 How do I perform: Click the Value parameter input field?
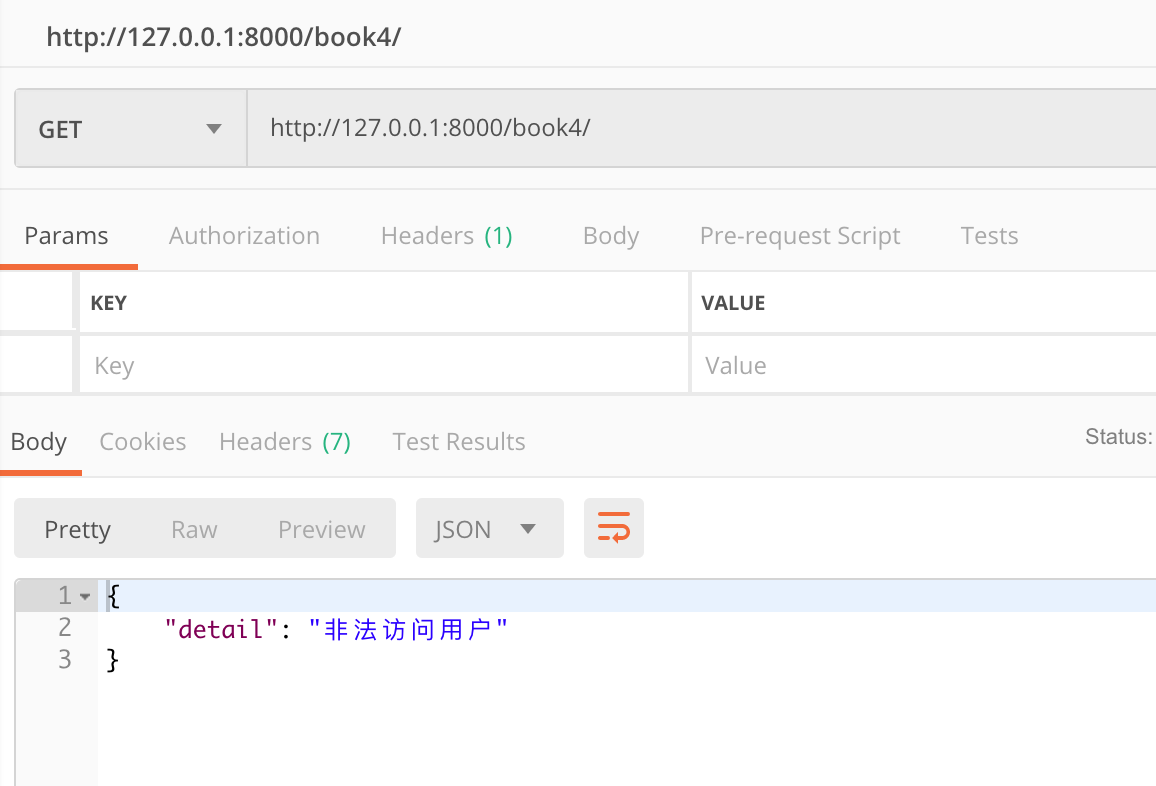920,366
